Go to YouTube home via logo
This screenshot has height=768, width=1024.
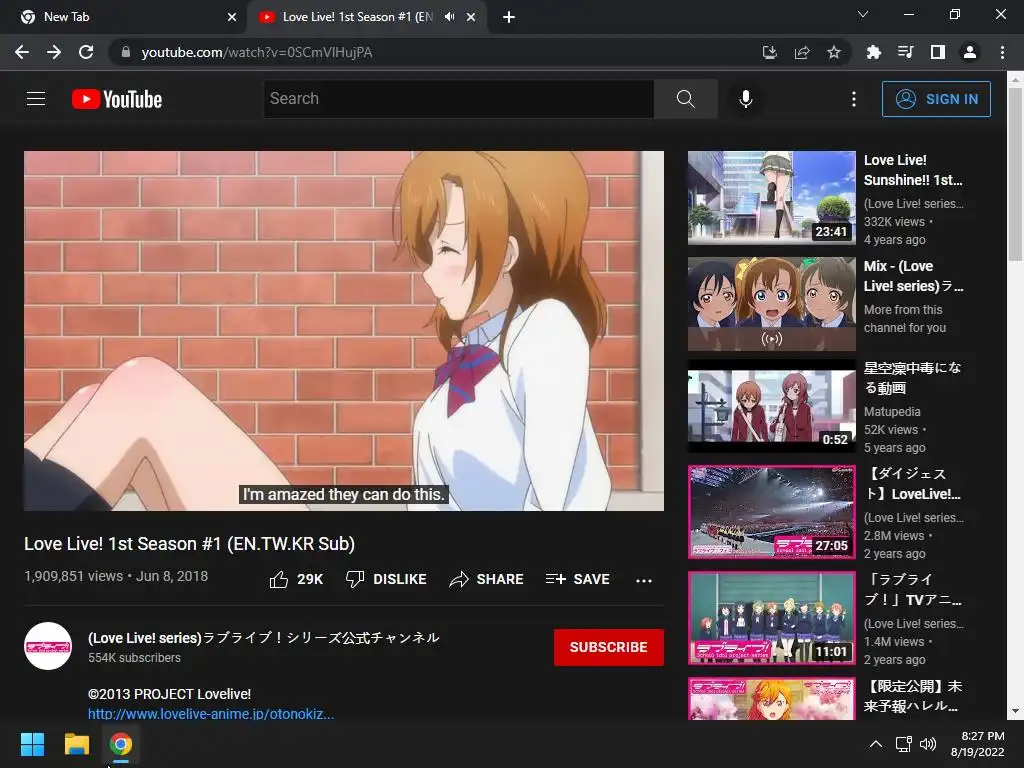(117, 99)
